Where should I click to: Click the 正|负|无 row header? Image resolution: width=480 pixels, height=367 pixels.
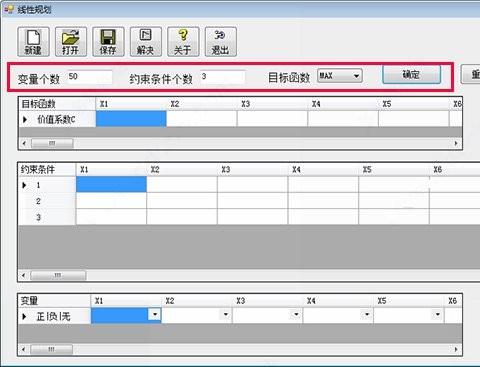click(54, 316)
